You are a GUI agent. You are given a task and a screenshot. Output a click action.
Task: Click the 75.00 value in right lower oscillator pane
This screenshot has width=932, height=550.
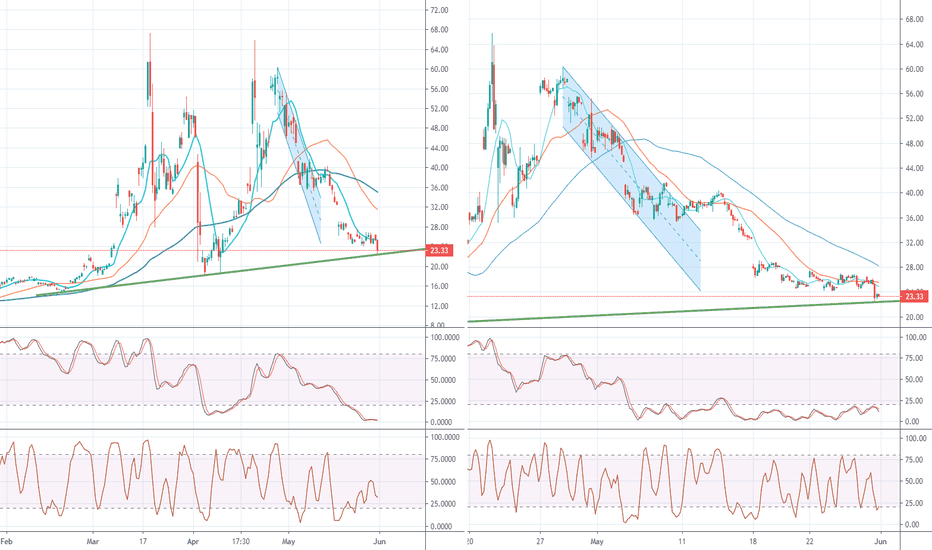coord(915,460)
